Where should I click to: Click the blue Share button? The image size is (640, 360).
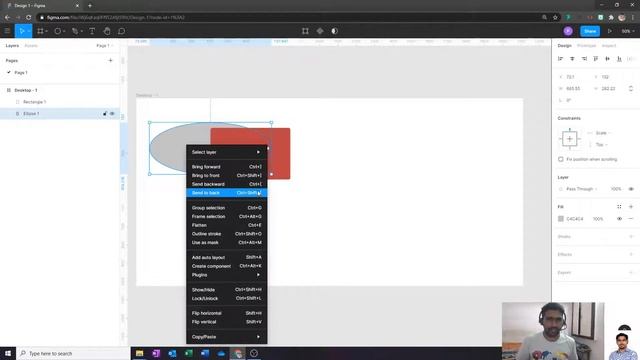590,31
